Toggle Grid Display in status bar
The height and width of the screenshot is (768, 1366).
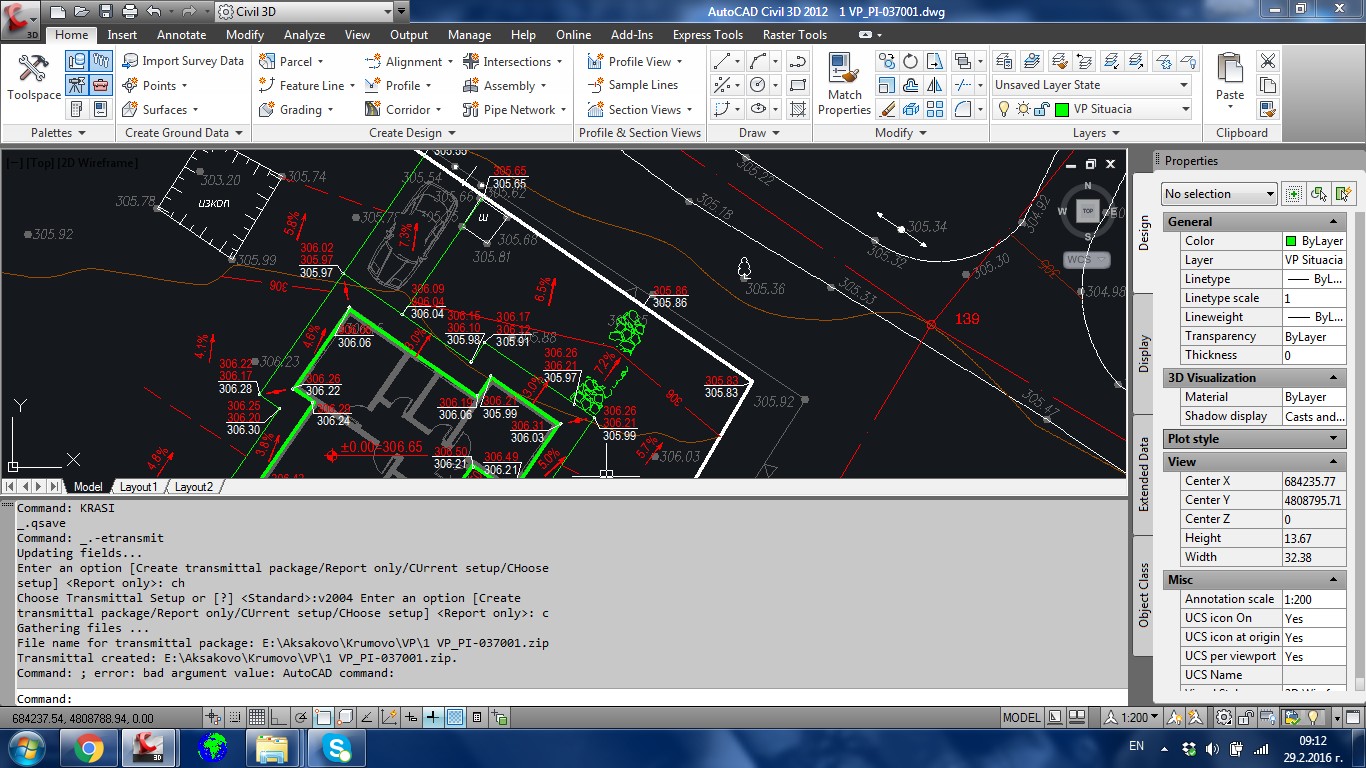click(256, 717)
